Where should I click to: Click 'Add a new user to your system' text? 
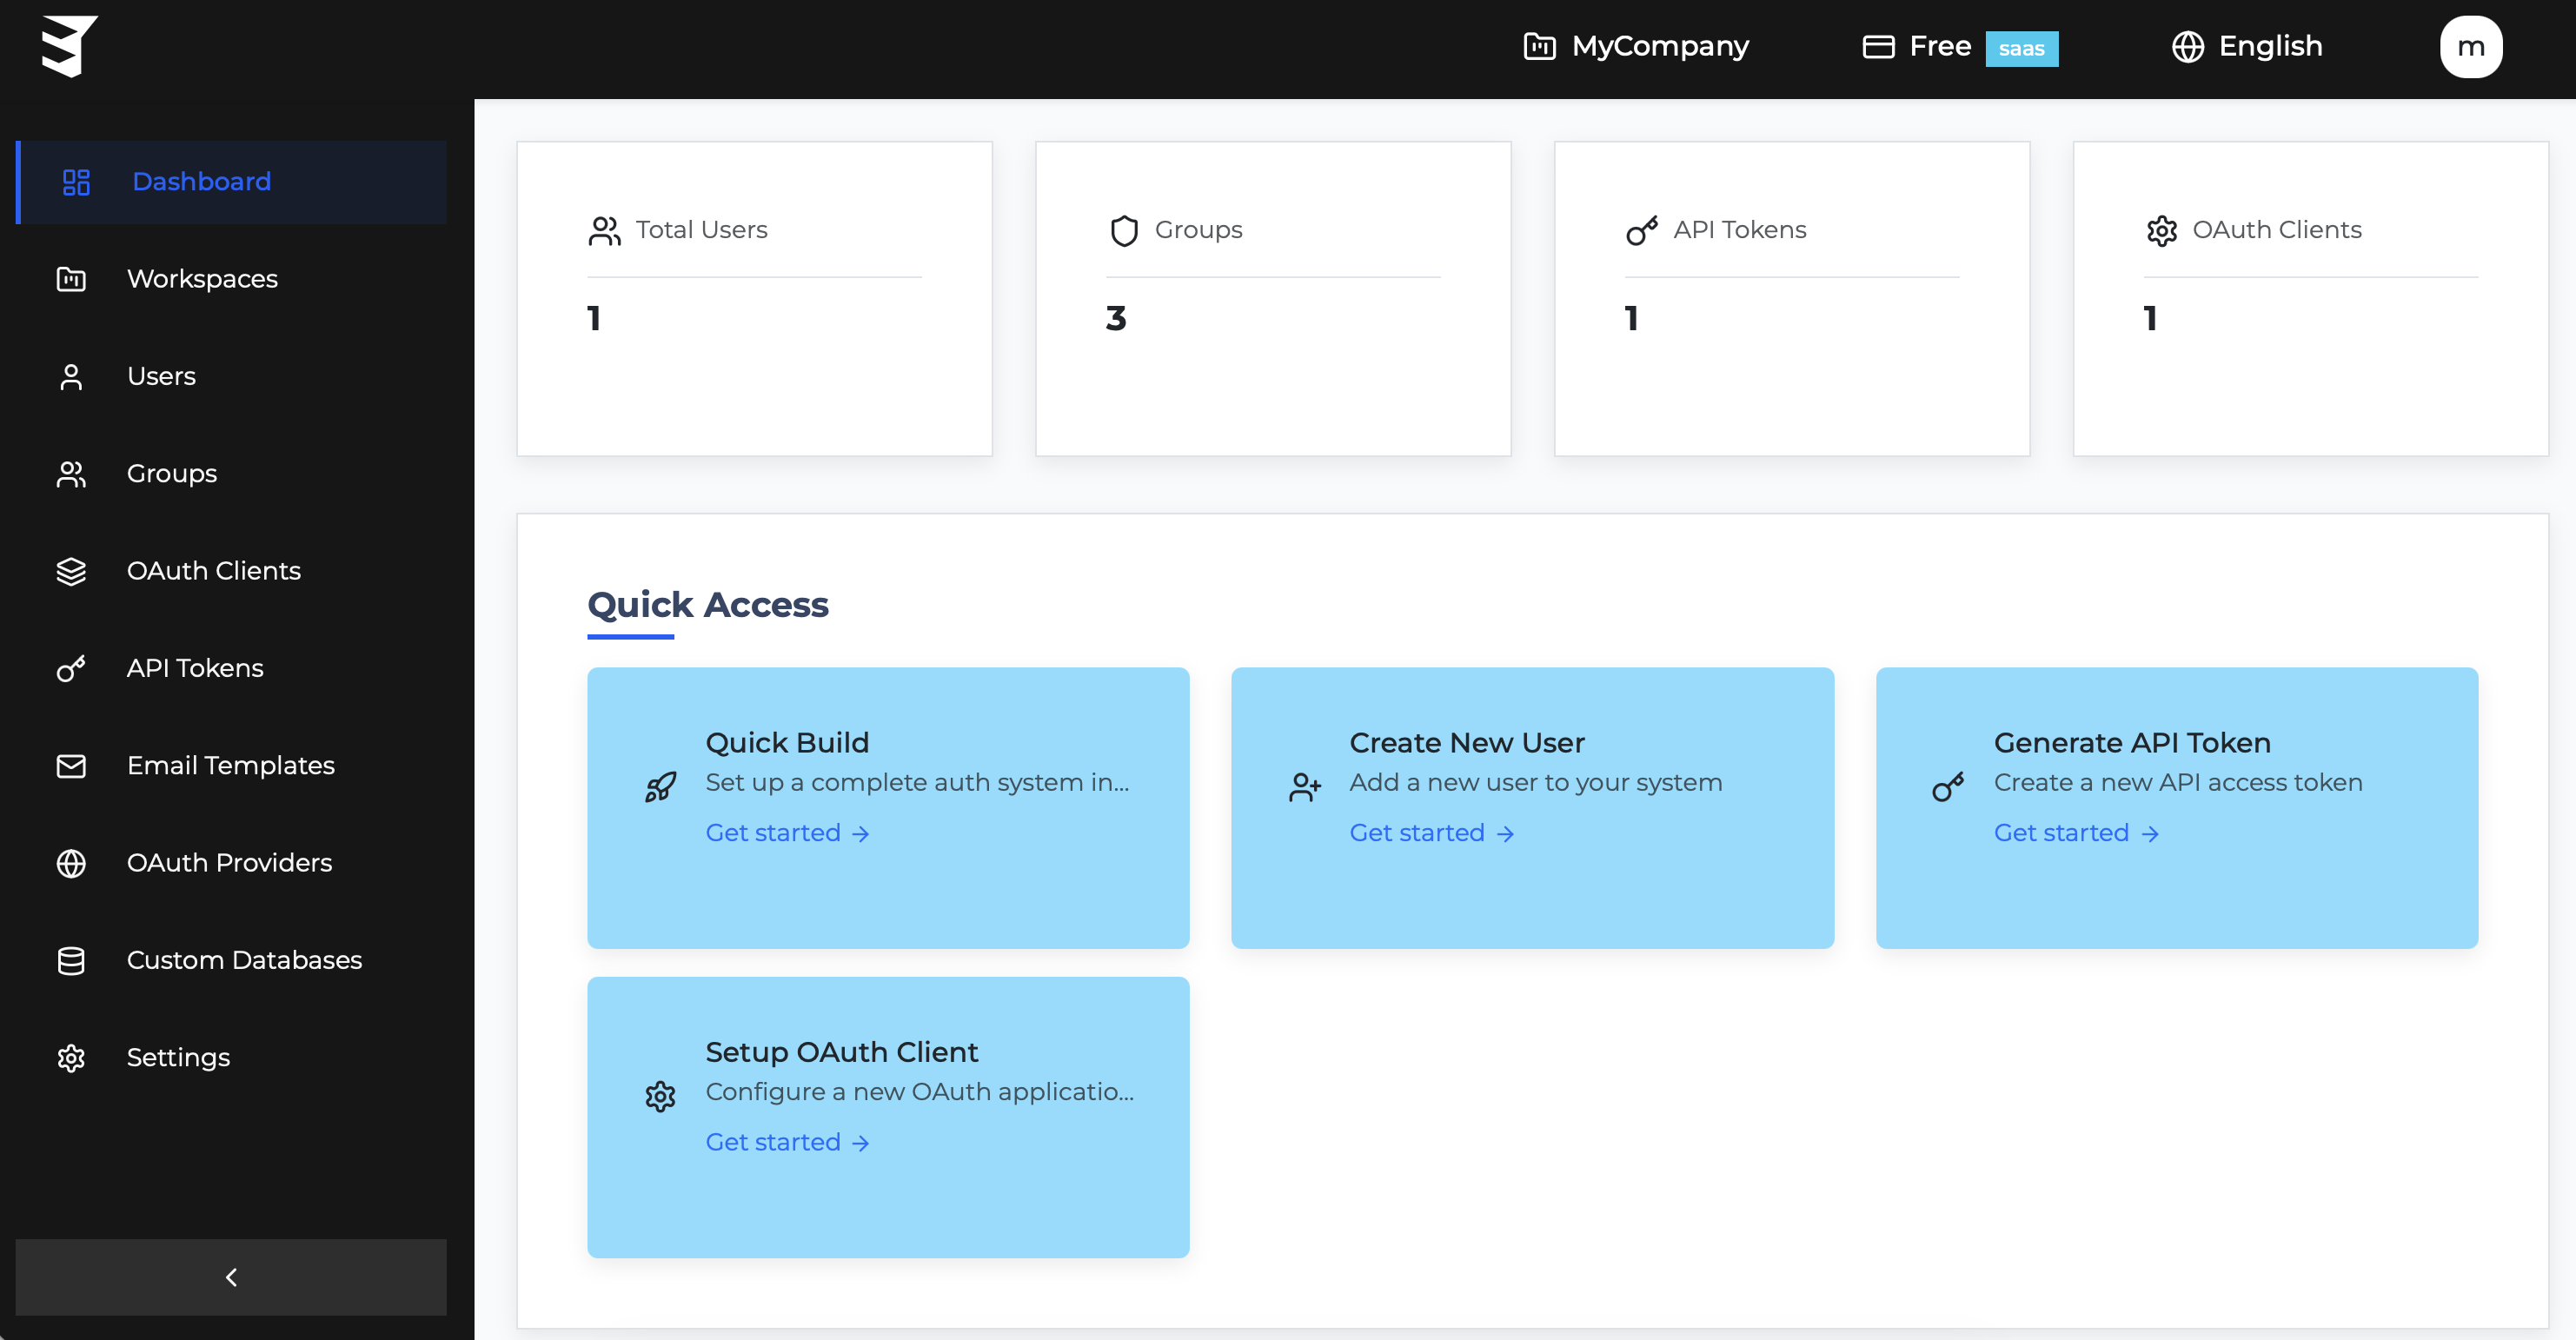1536,783
